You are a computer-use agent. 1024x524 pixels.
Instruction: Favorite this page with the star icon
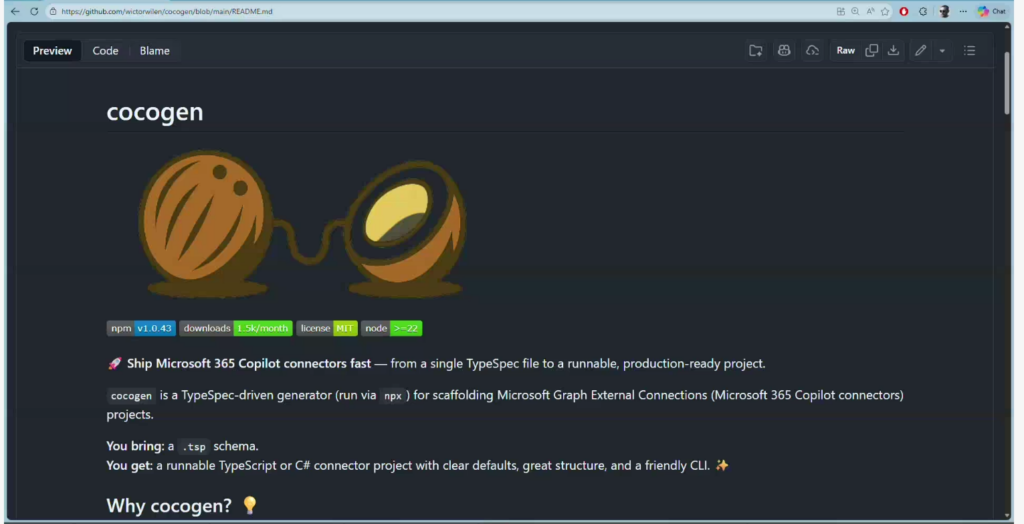click(x=885, y=11)
